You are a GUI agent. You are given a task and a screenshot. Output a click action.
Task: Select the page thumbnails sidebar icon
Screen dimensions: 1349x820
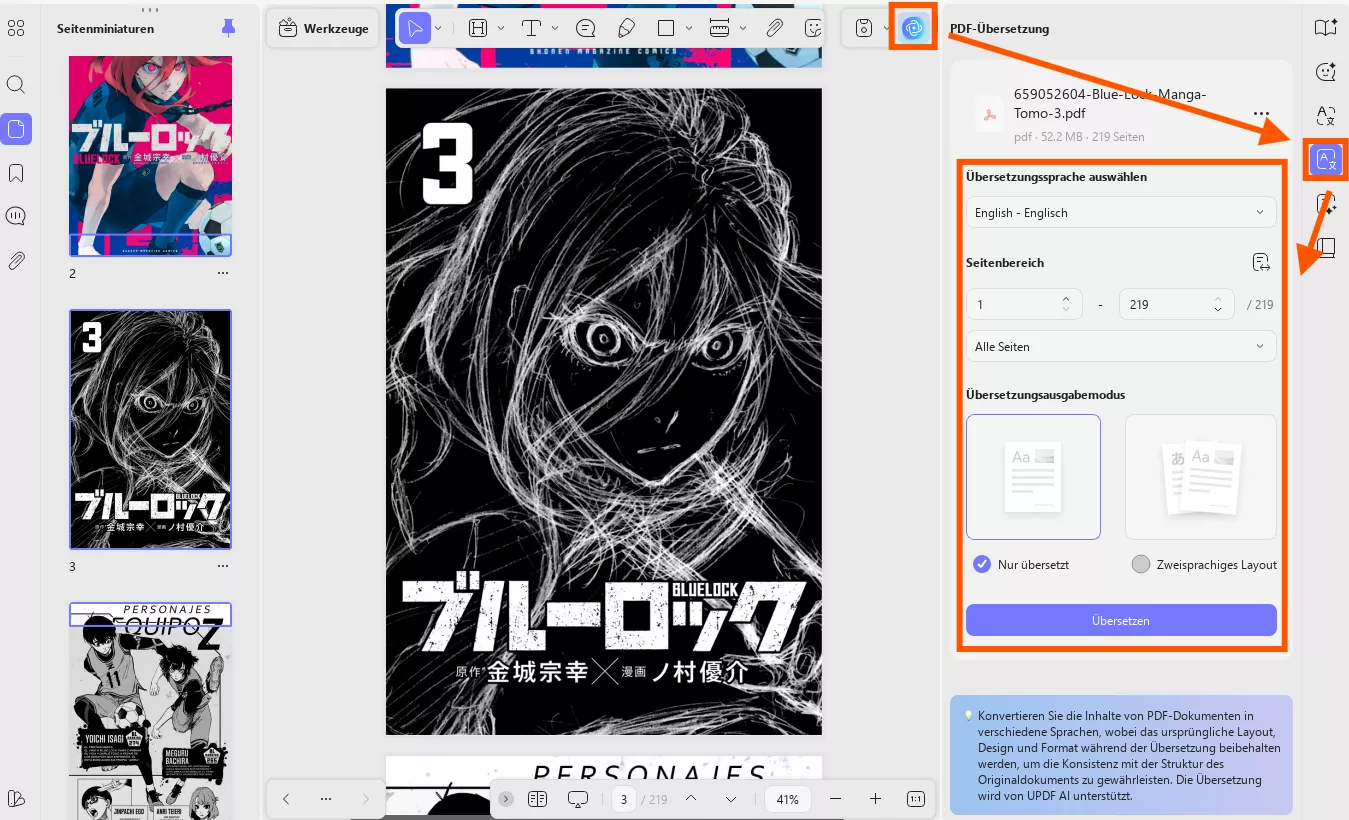click(16, 129)
